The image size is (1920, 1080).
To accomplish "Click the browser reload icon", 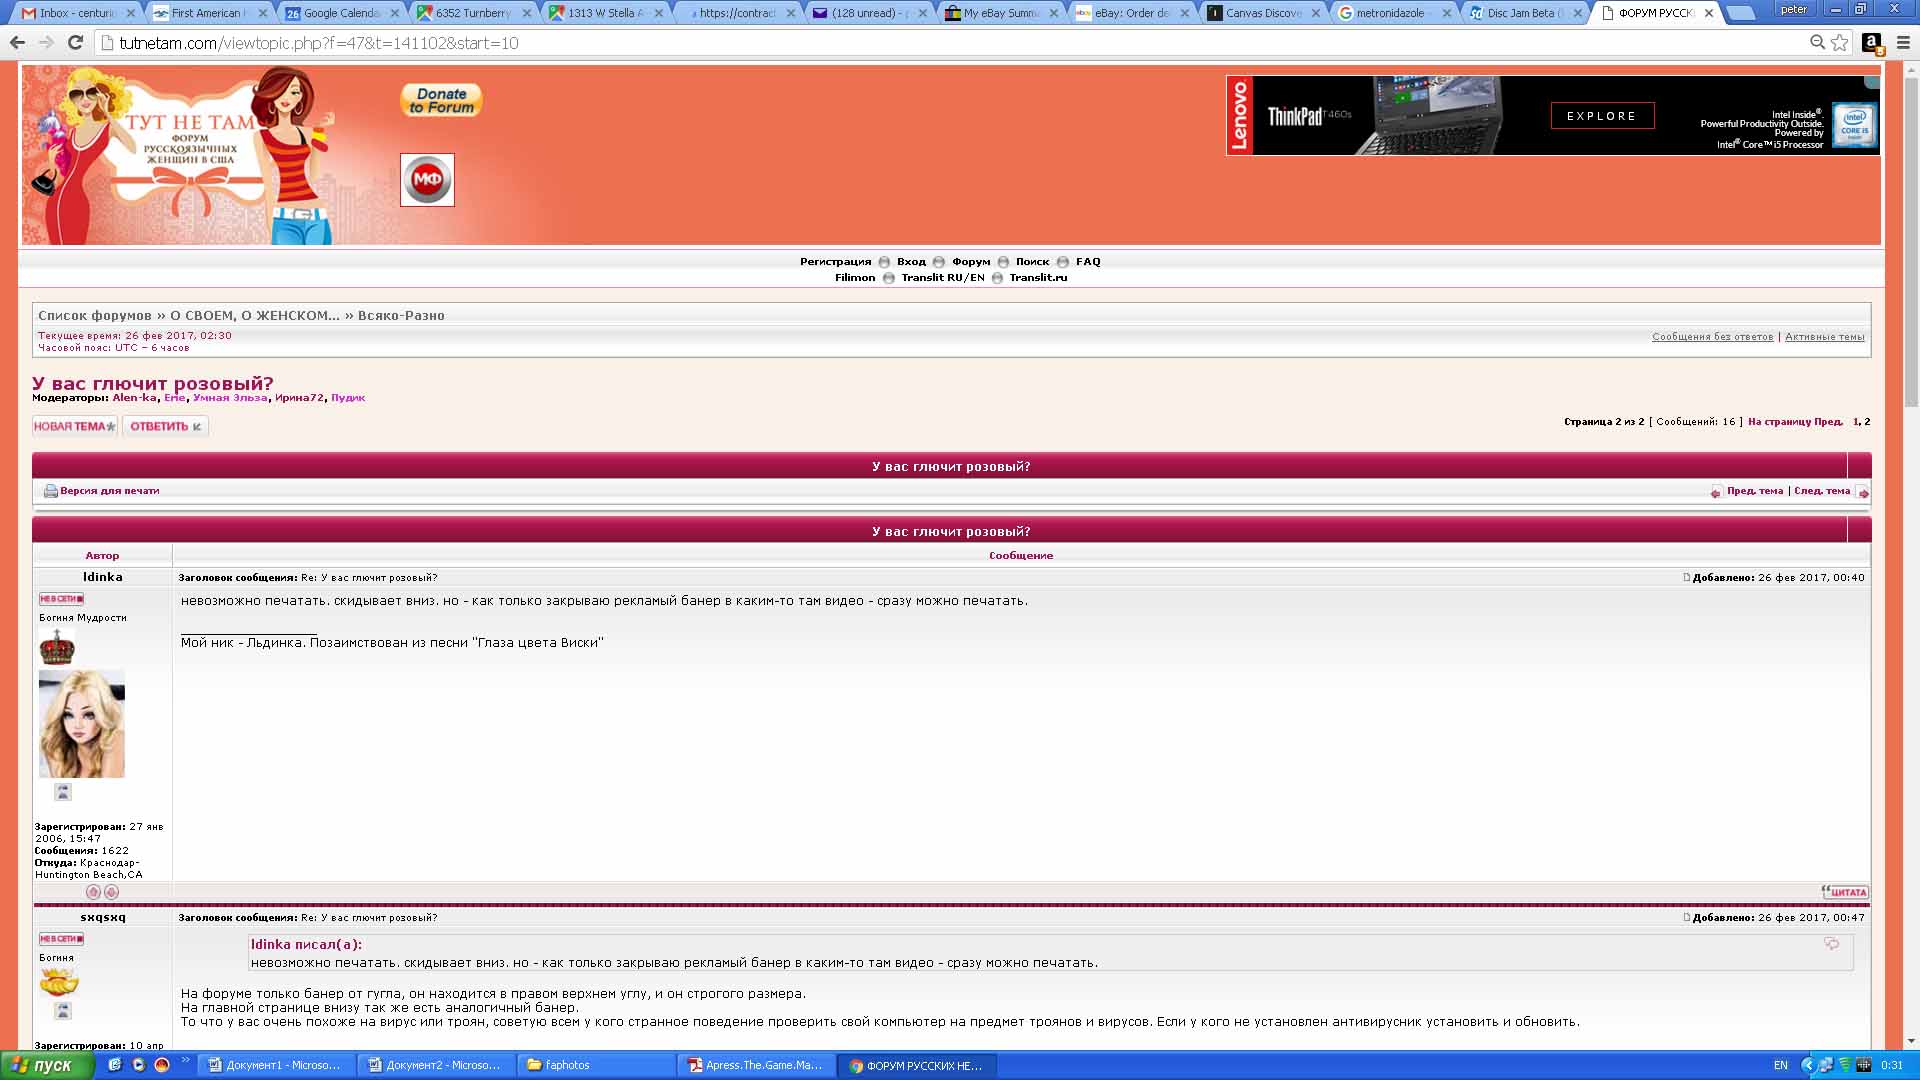I will [x=75, y=43].
